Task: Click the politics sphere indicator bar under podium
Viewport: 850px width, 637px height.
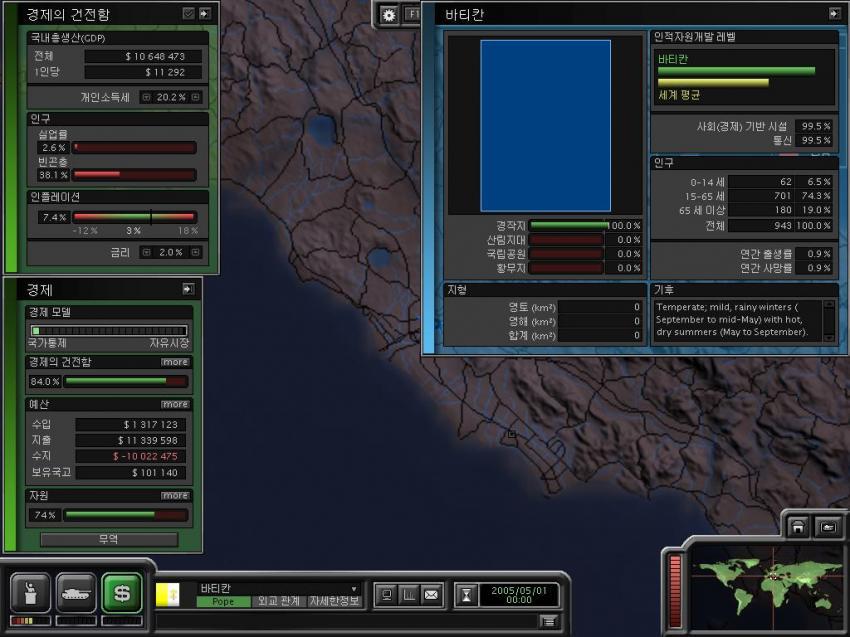Action: [30, 620]
